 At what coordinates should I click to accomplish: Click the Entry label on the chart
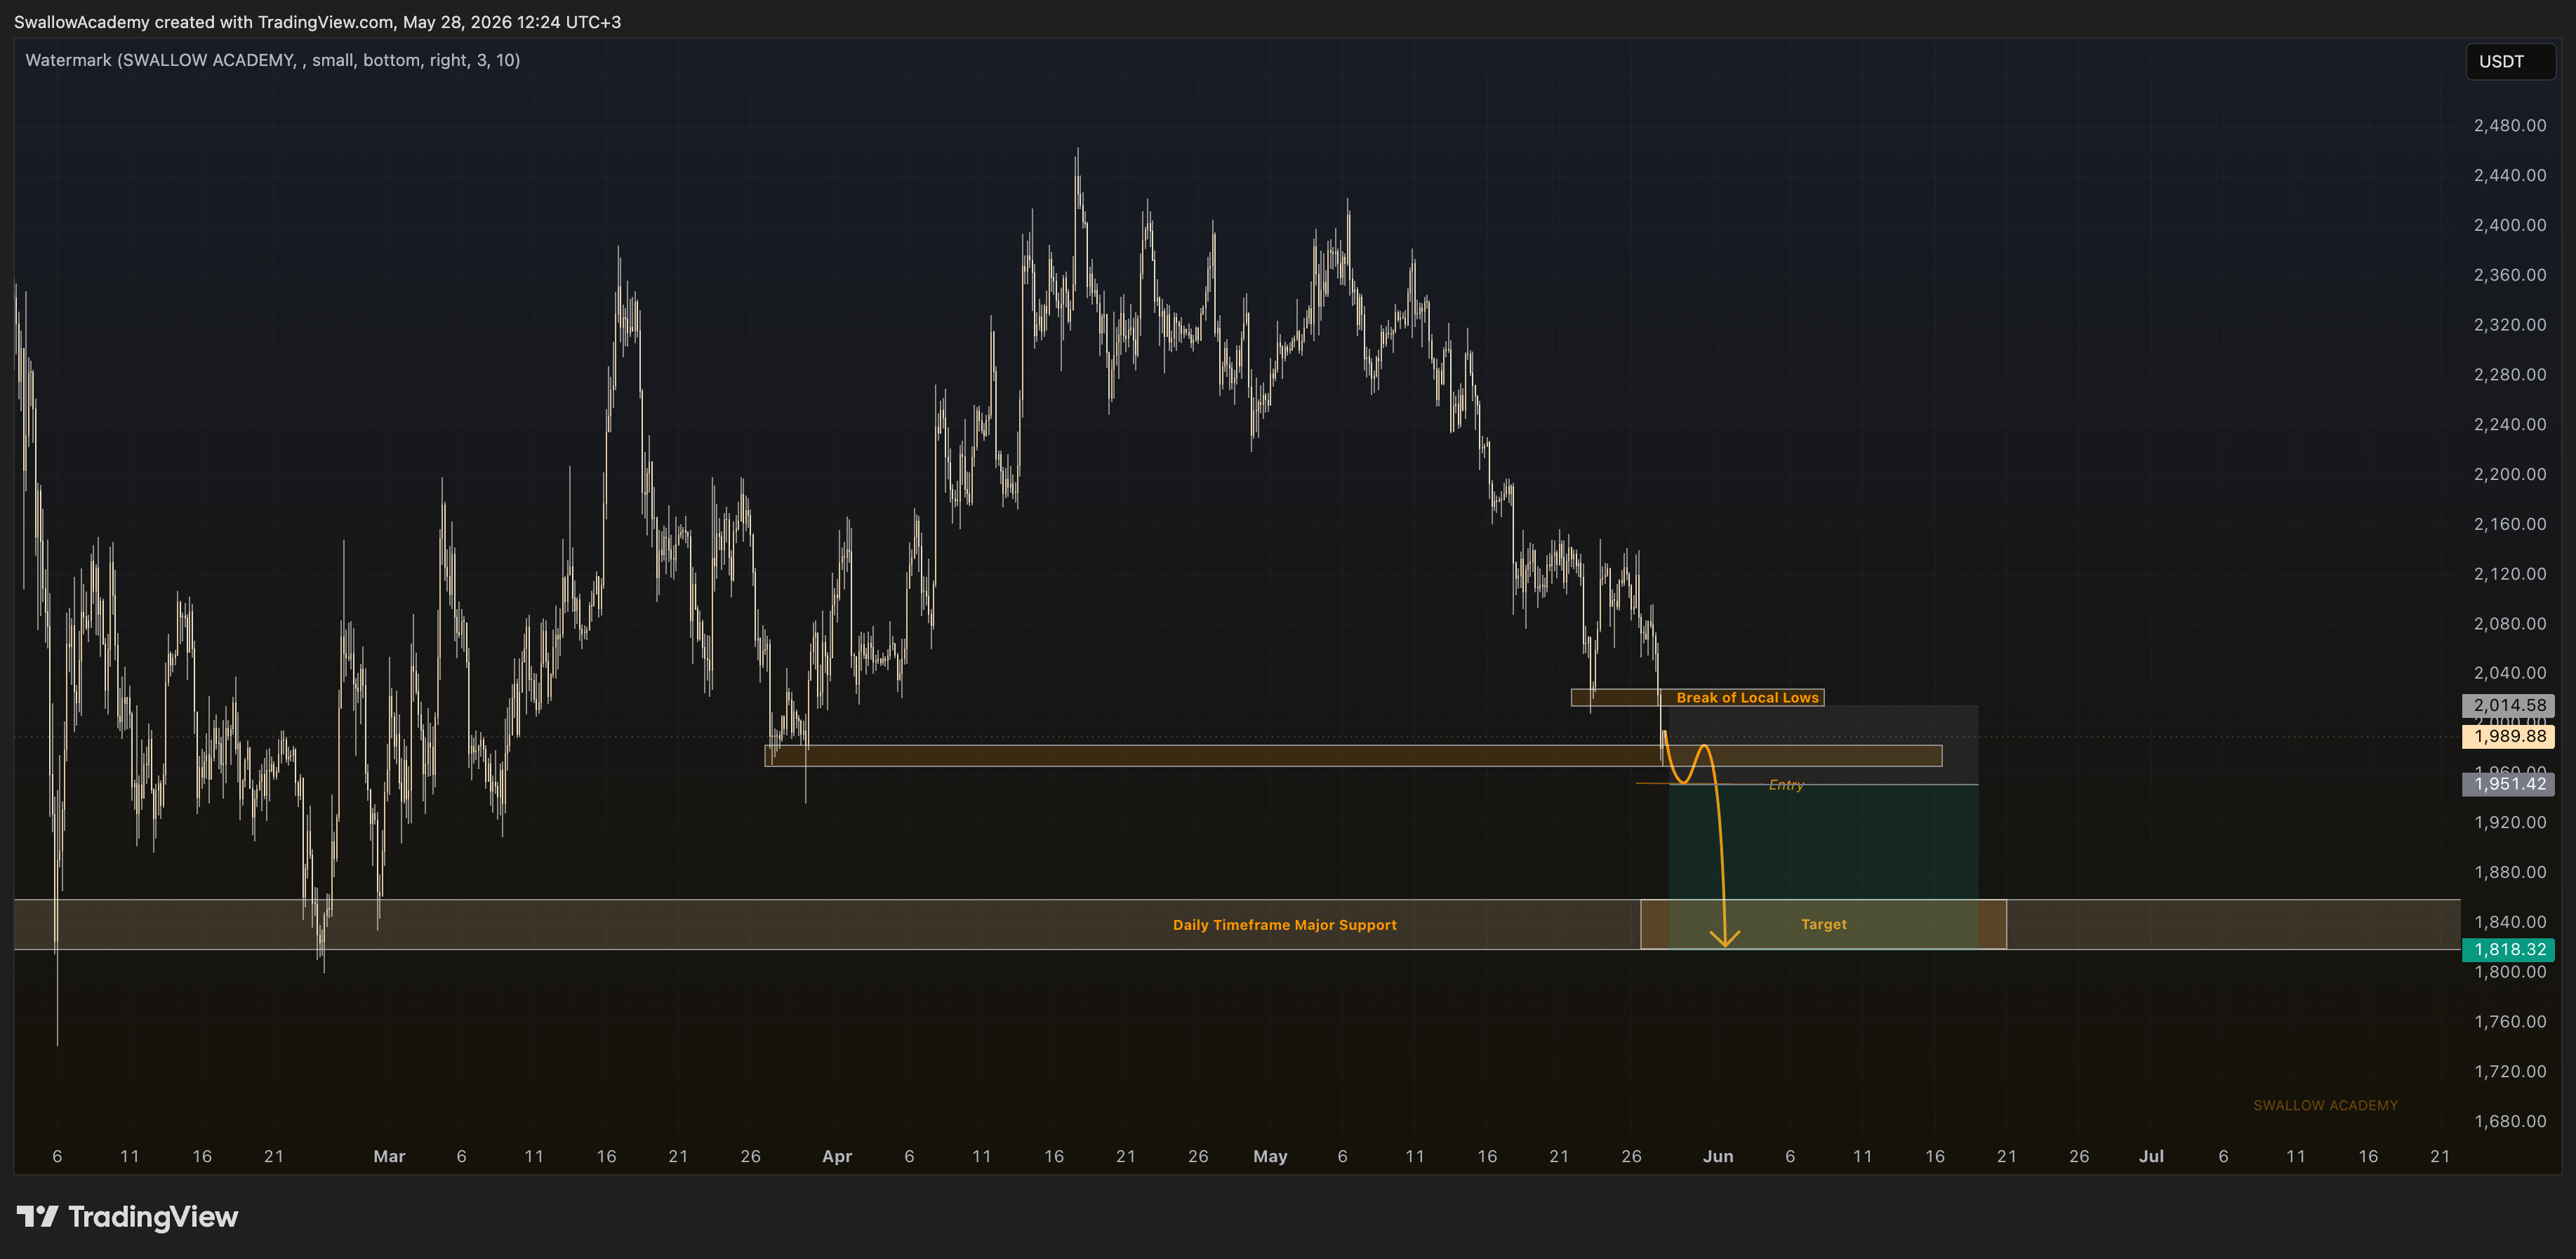pos(1786,785)
